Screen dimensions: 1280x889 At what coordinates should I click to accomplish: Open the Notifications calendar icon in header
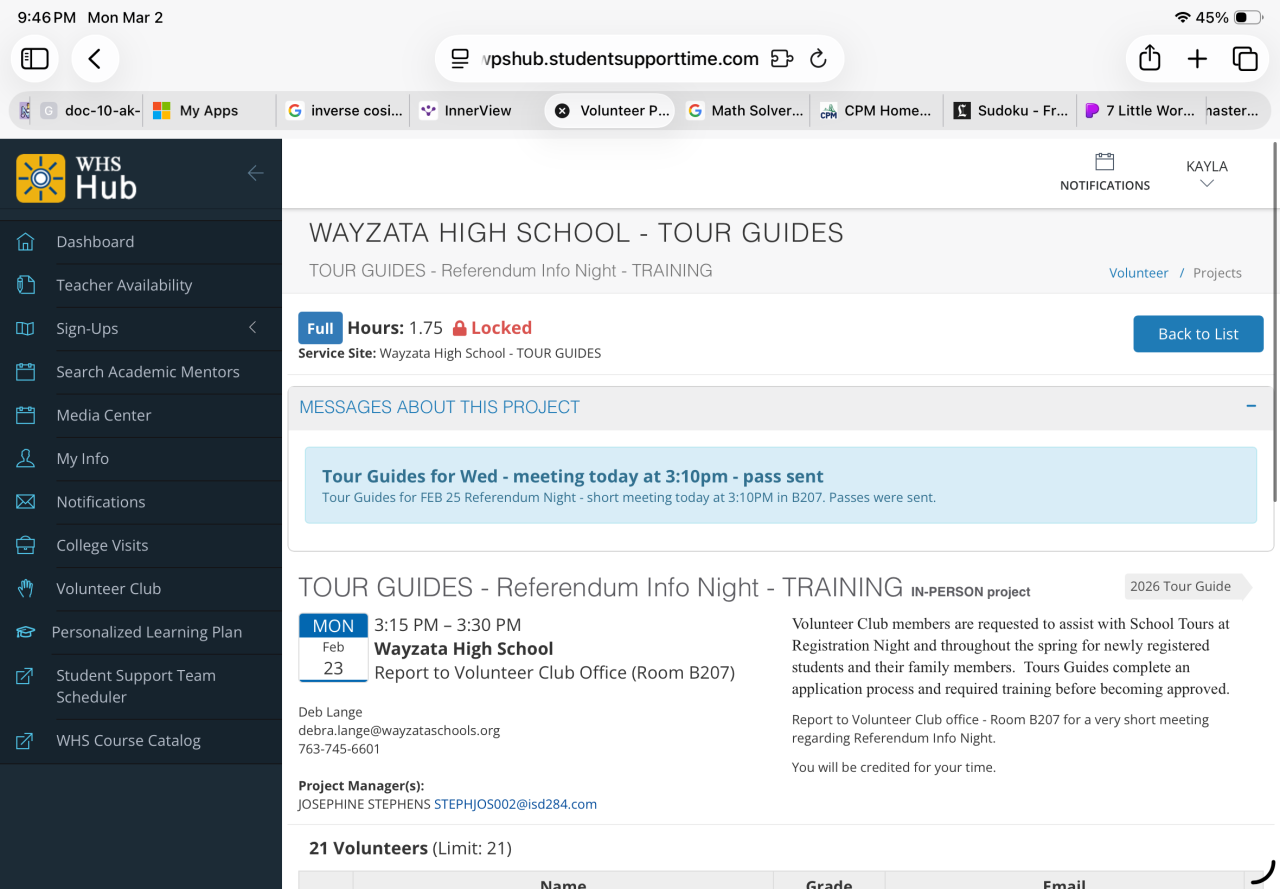tap(1104, 162)
